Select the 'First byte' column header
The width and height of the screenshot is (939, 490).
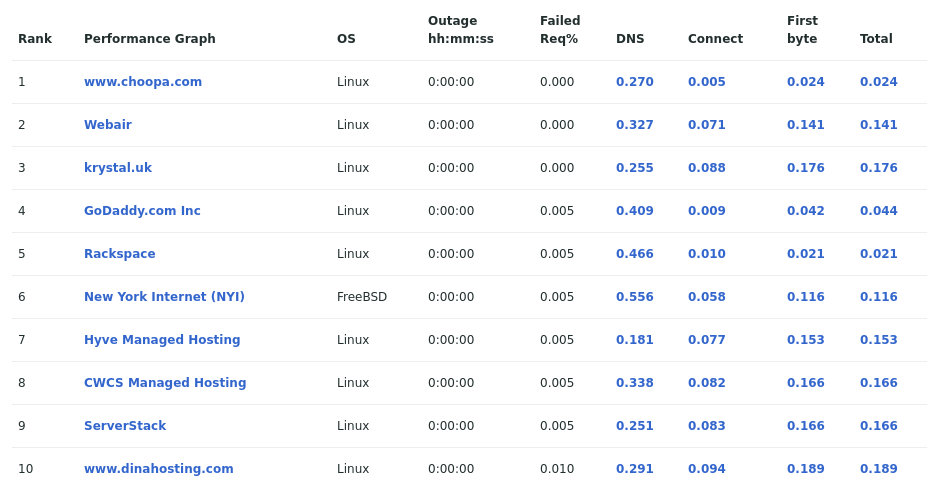(x=802, y=30)
